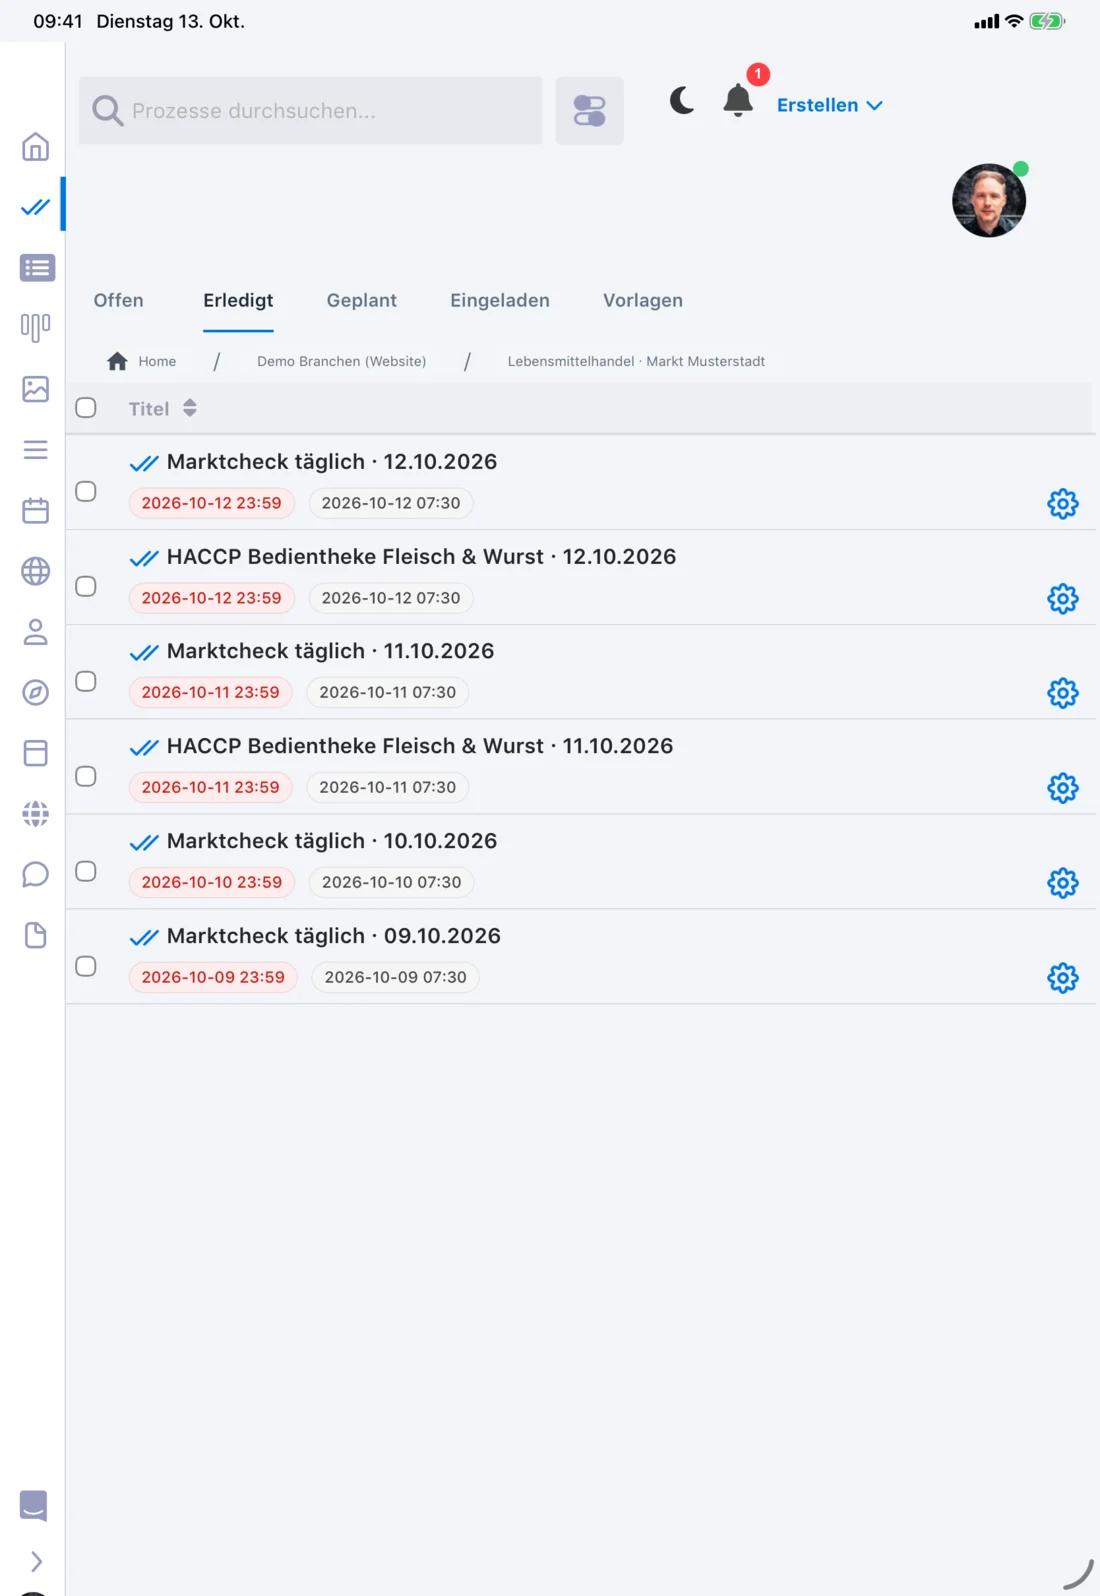Open the kanban board sidebar icon

pyautogui.click(x=35, y=328)
